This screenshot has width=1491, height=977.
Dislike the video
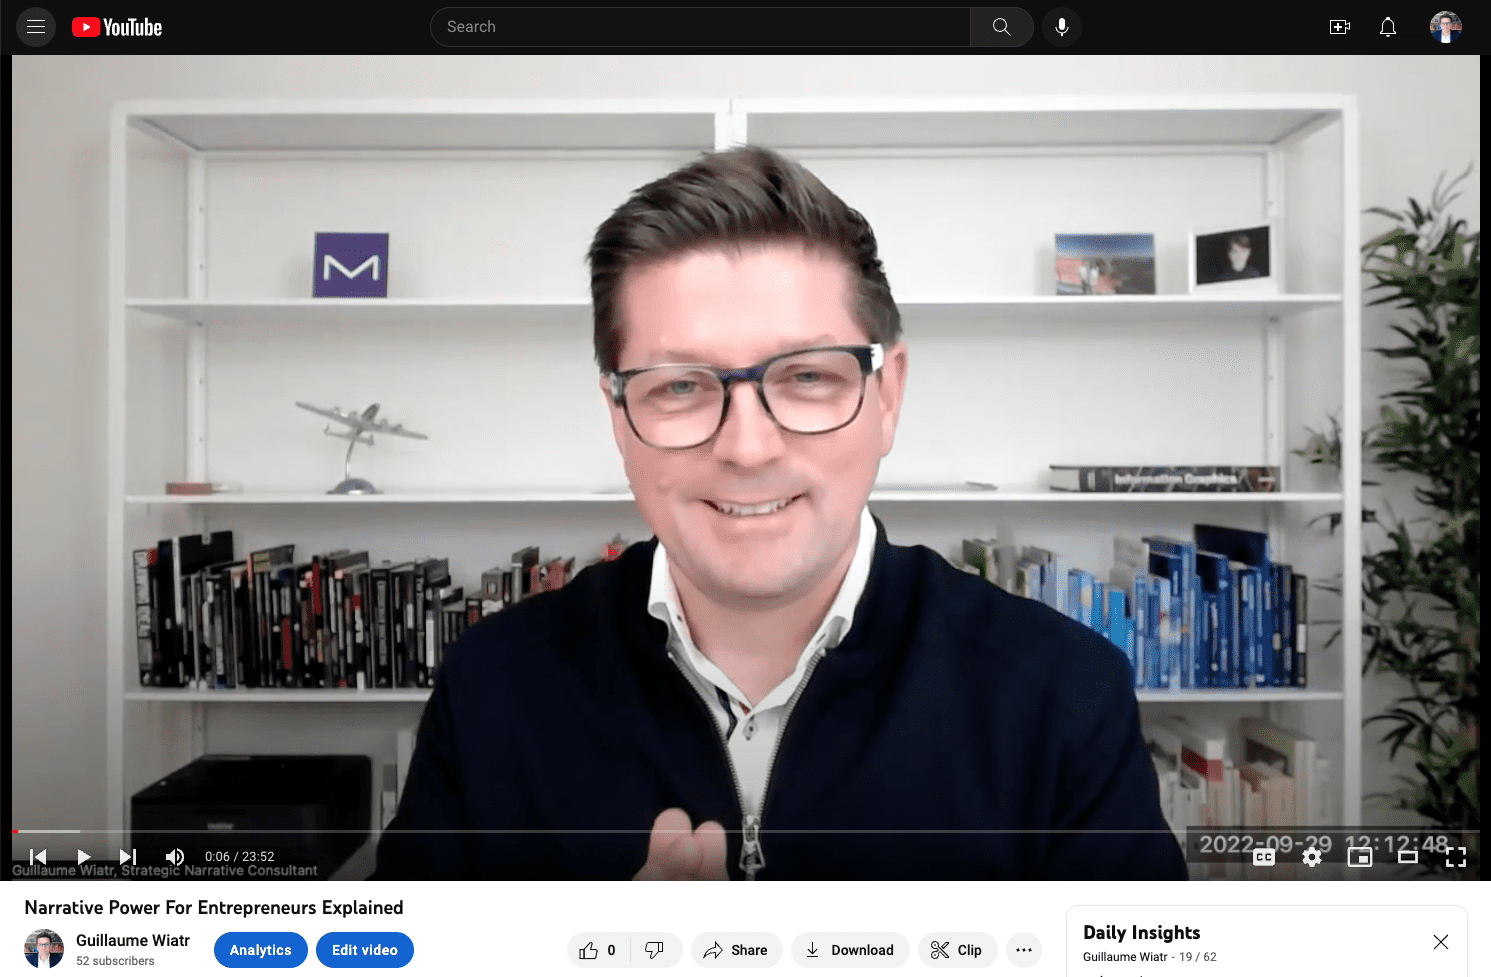tap(655, 950)
